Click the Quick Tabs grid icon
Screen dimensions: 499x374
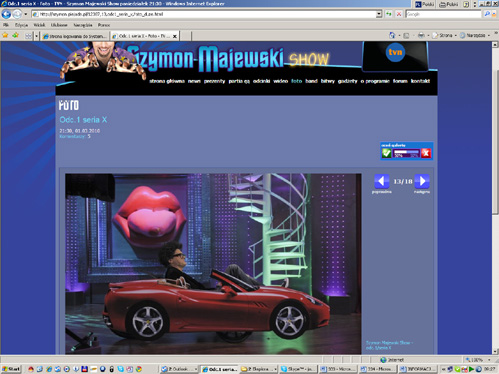coord(28,36)
